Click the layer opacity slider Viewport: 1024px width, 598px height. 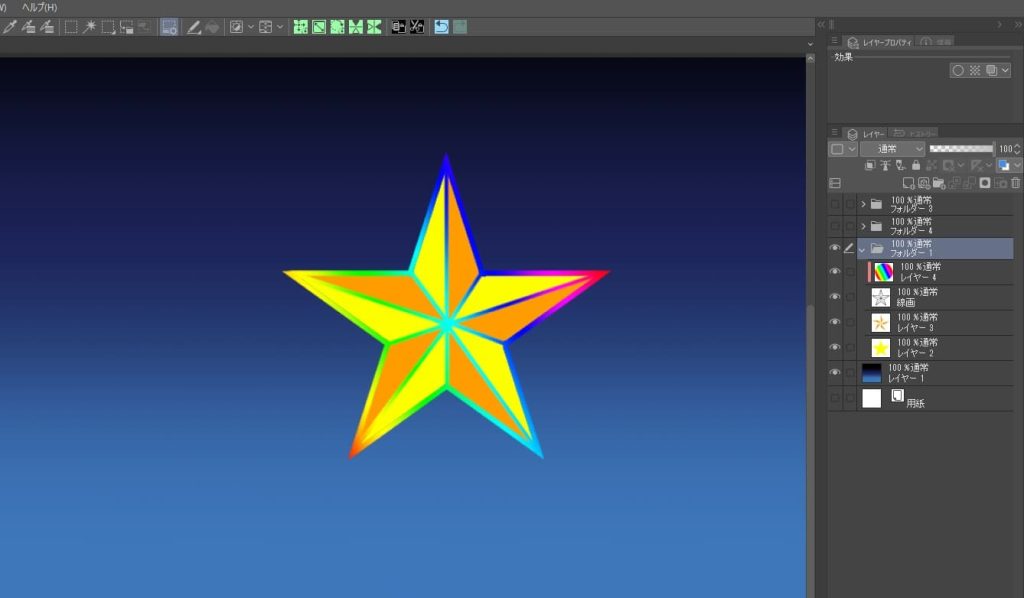[x=961, y=148]
